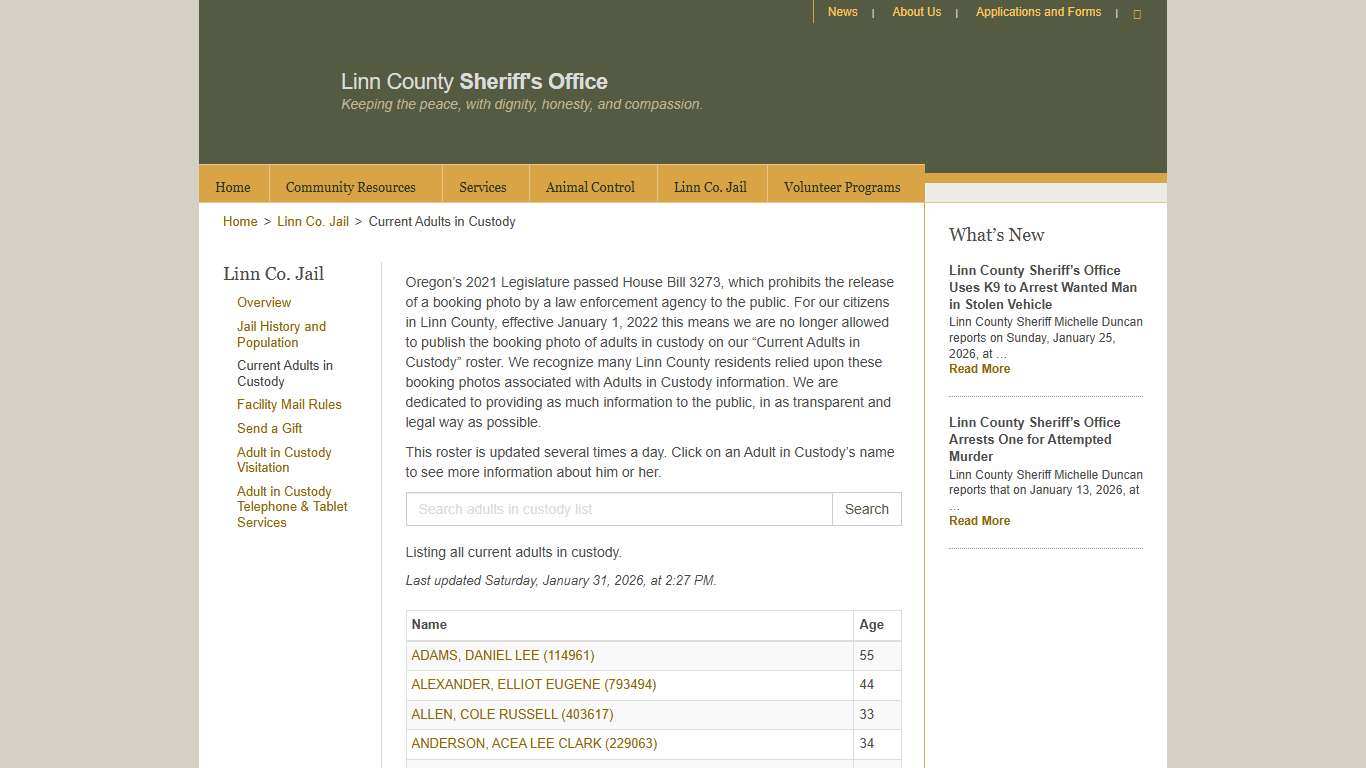The height and width of the screenshot is (768, 1366).
Task: Click the News link in the top bar
Action: [x=842, y=12]
